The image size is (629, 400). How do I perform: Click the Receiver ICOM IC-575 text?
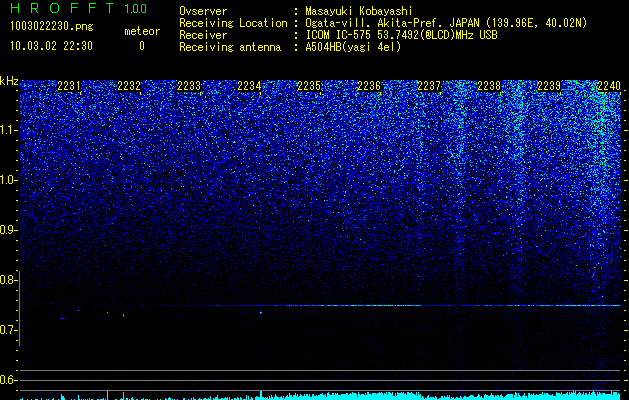(401, 35)
